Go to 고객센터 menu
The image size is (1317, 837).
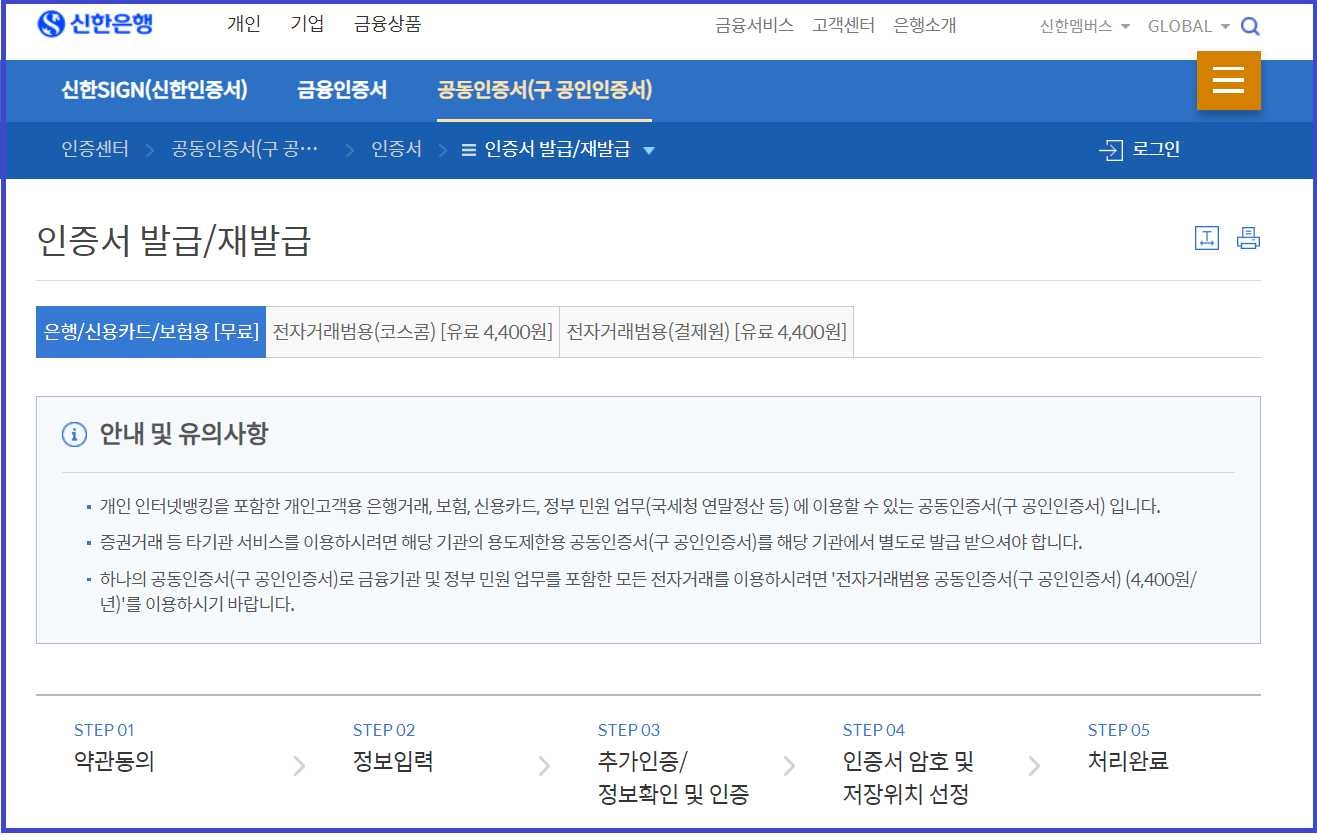coord(843,26)
